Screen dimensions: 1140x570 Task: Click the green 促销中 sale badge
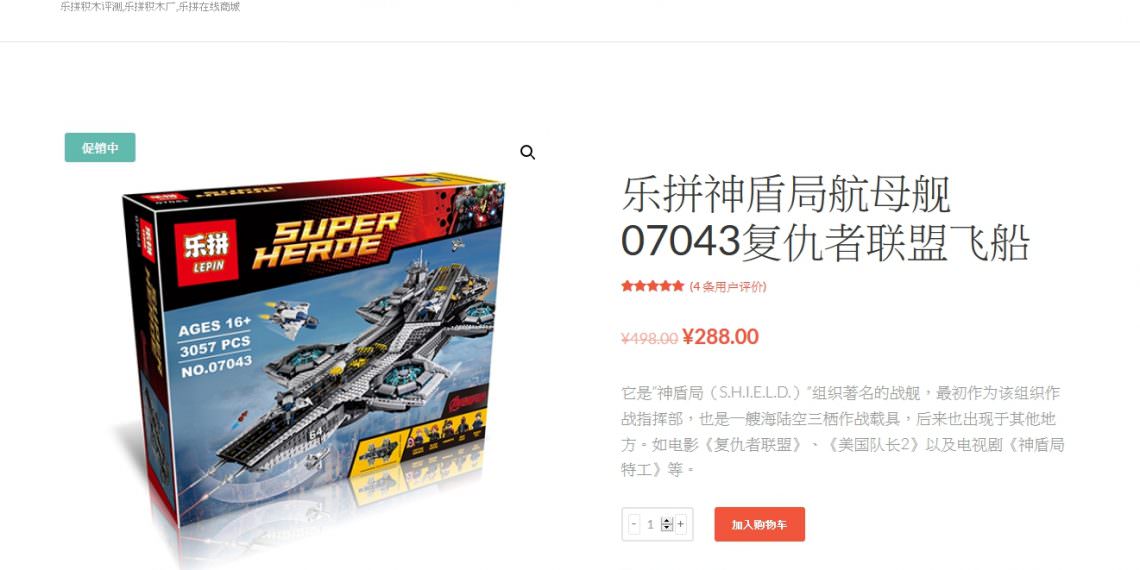[100, 148]
